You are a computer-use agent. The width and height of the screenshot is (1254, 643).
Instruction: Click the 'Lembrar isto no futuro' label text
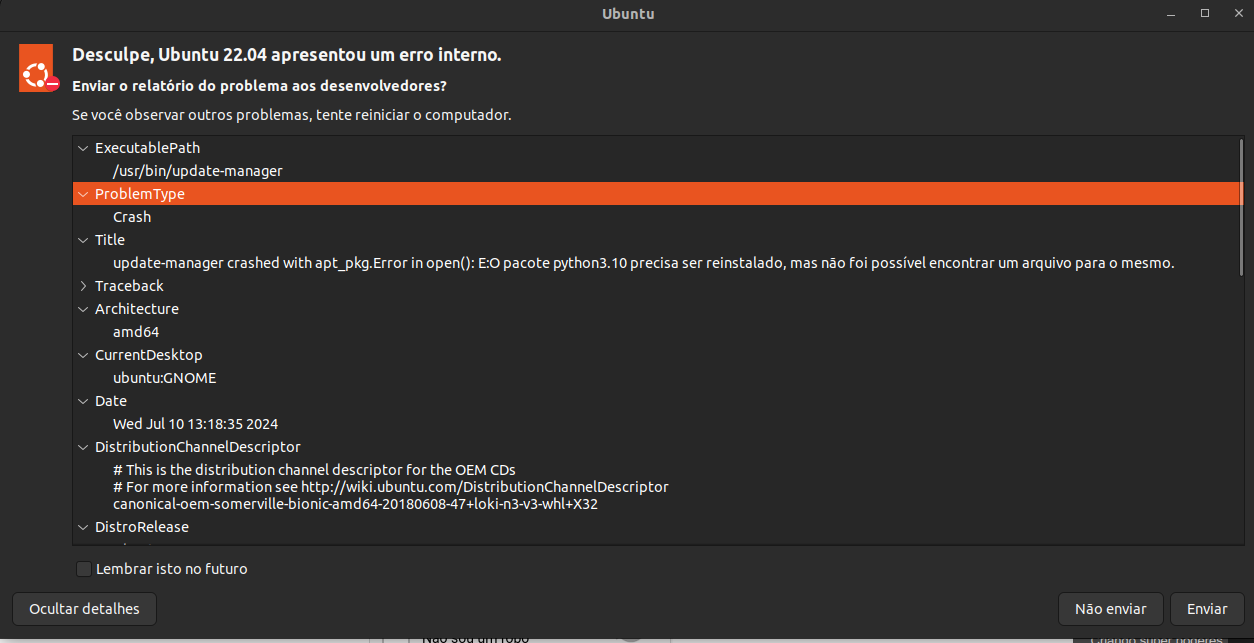(x=172, y=569)
